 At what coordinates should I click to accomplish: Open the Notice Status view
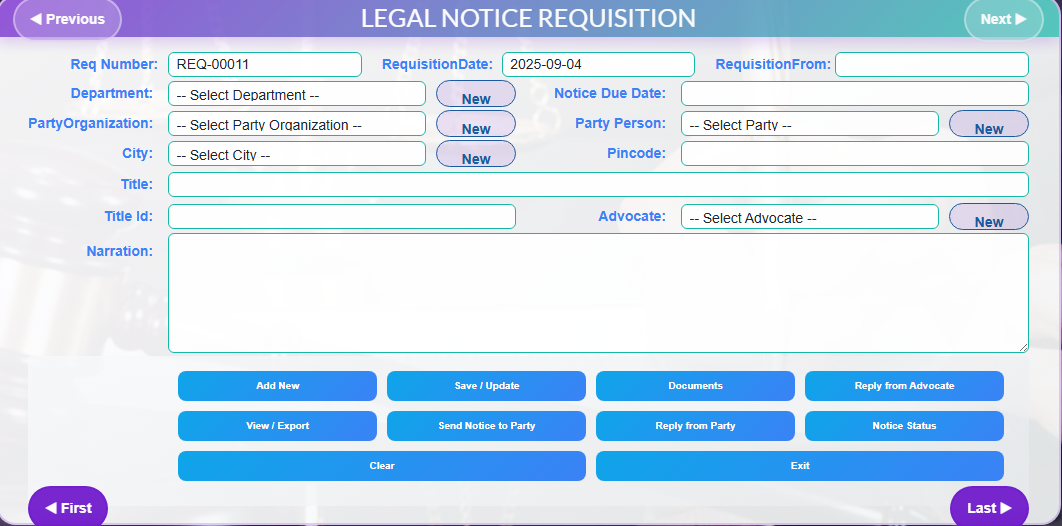(x=904, y=426)
